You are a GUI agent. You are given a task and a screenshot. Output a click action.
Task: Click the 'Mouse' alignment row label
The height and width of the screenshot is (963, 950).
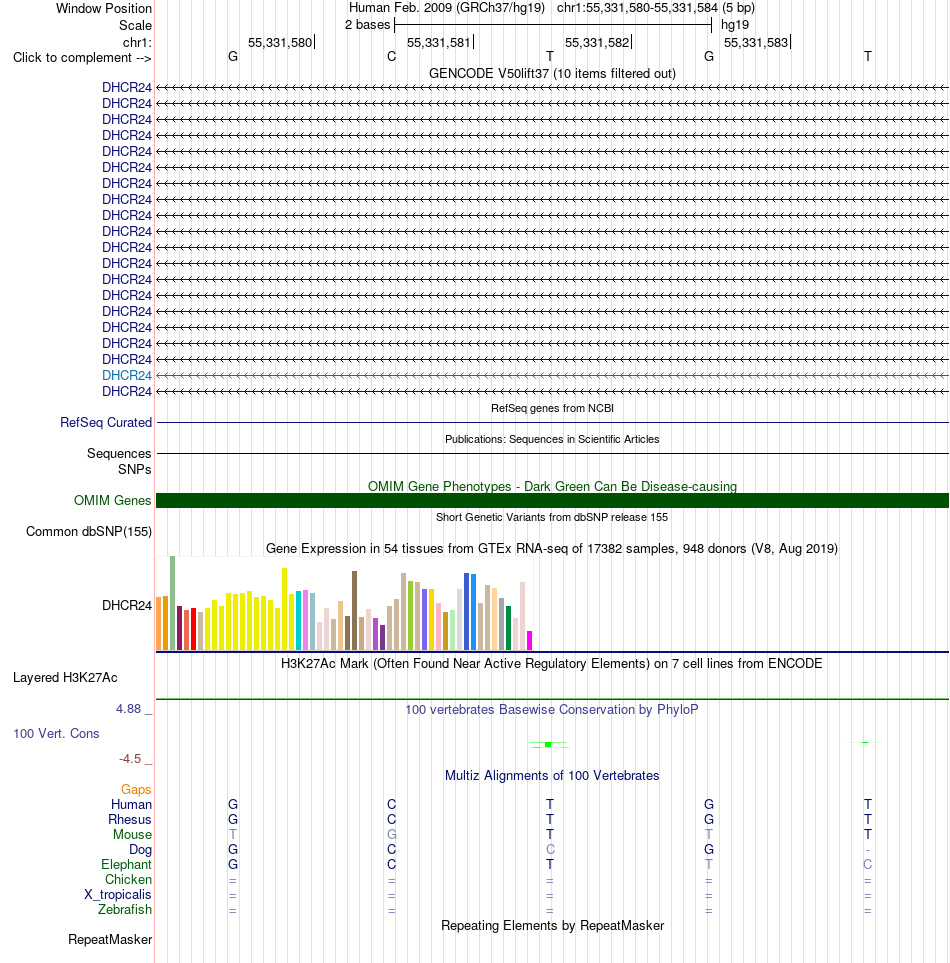pyautogui.click(x=132, y=835)
